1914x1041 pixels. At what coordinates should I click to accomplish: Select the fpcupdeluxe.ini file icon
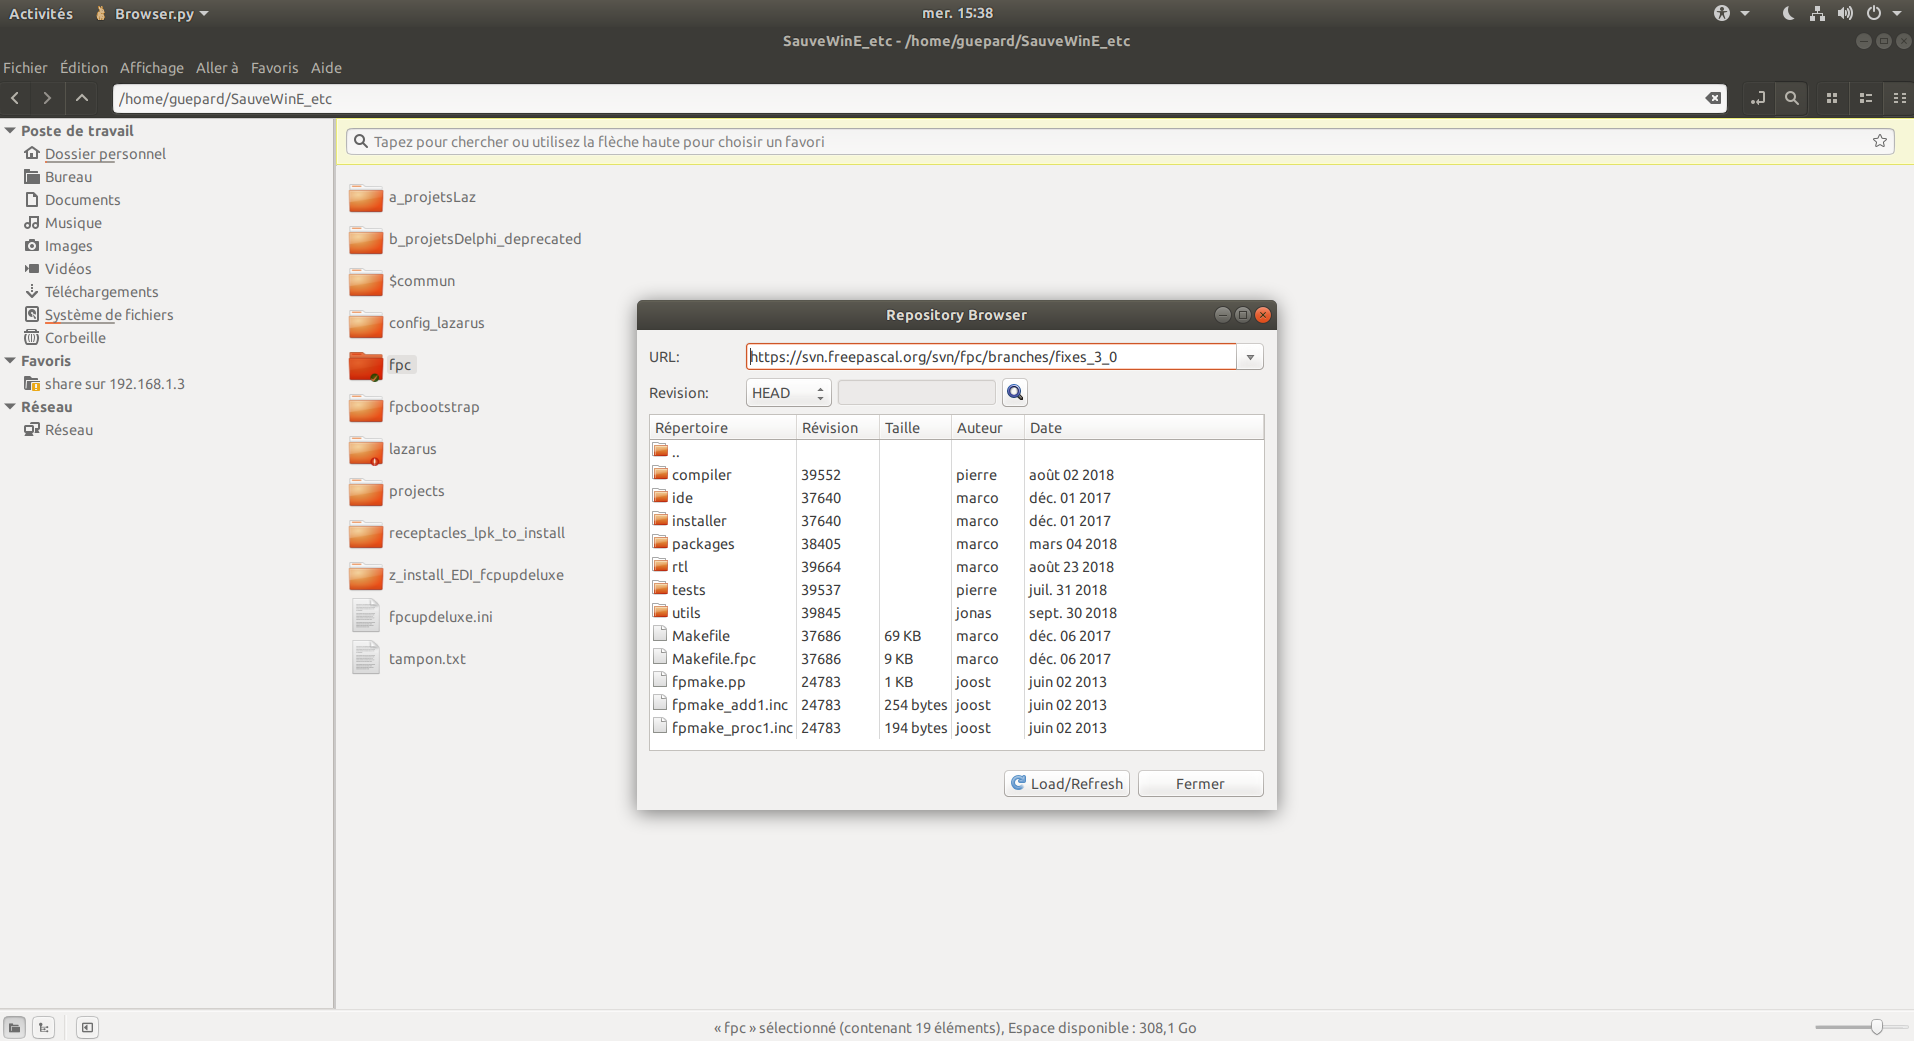[366, 617]
